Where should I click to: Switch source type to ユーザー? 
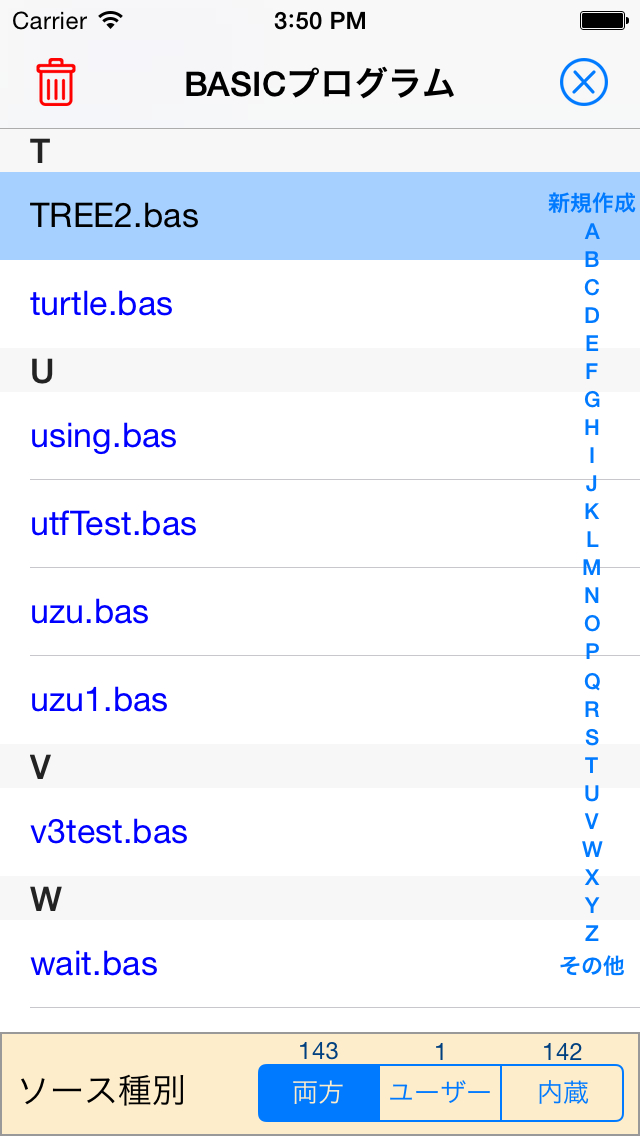pyautogui.click(x=440, y=1093)
